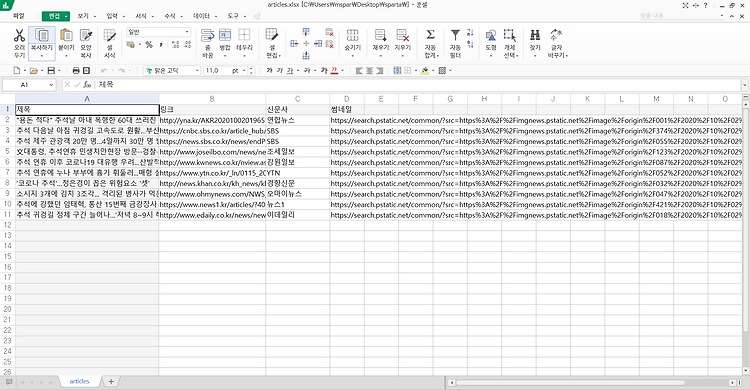The height and width of the screenshot is (390, 750).
Task: Click the 복사하기 copy icon
Action: click(42, 36)
